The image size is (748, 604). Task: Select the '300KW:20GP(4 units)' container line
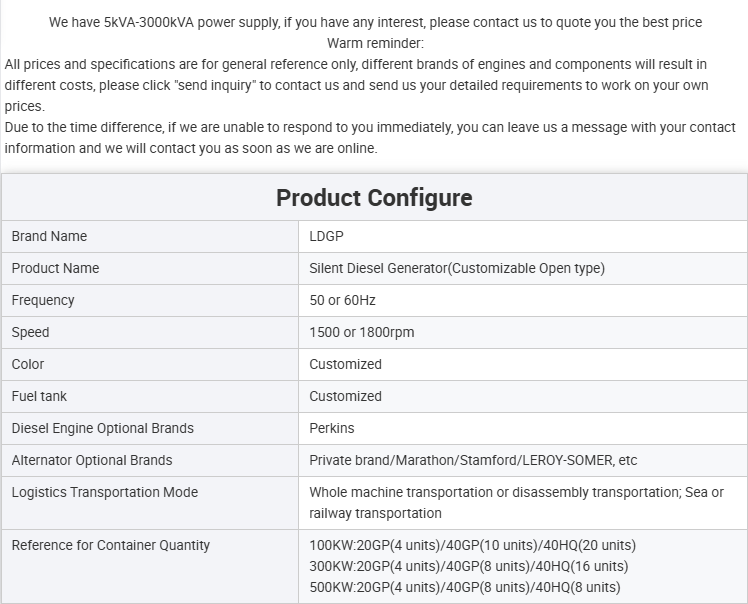[x=468, y=566]
